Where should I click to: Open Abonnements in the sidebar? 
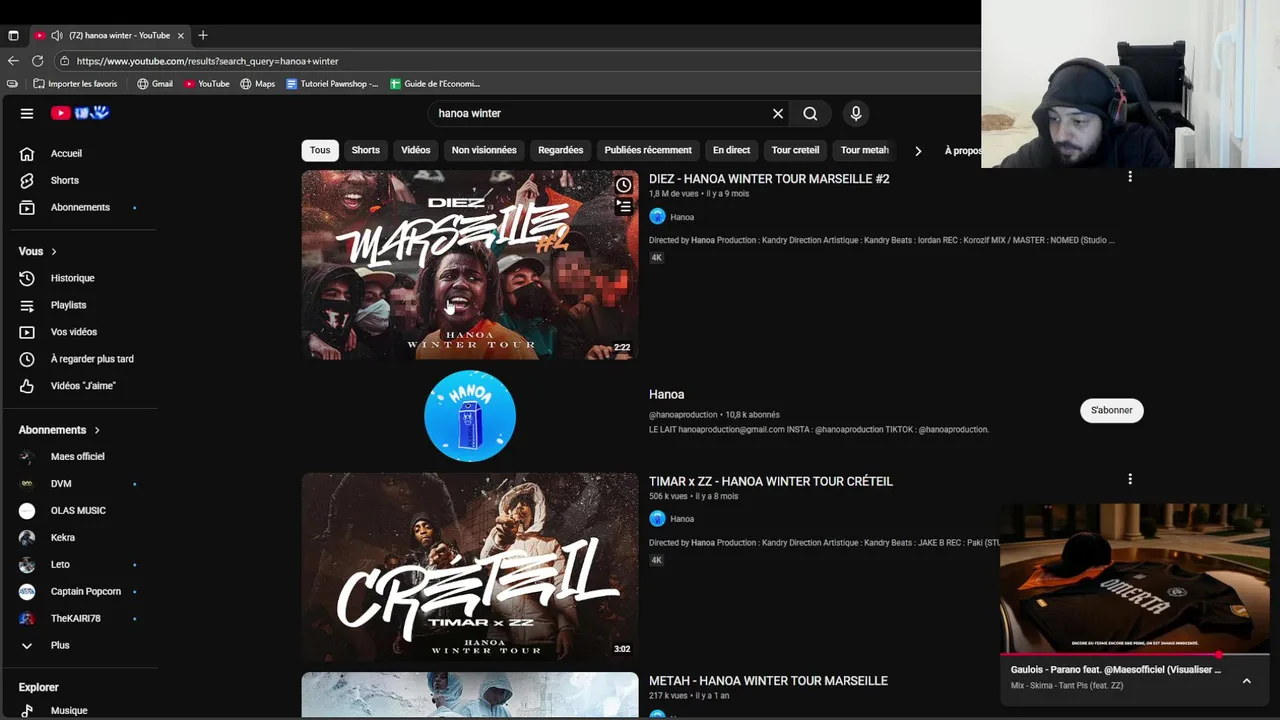pos(79,207)
